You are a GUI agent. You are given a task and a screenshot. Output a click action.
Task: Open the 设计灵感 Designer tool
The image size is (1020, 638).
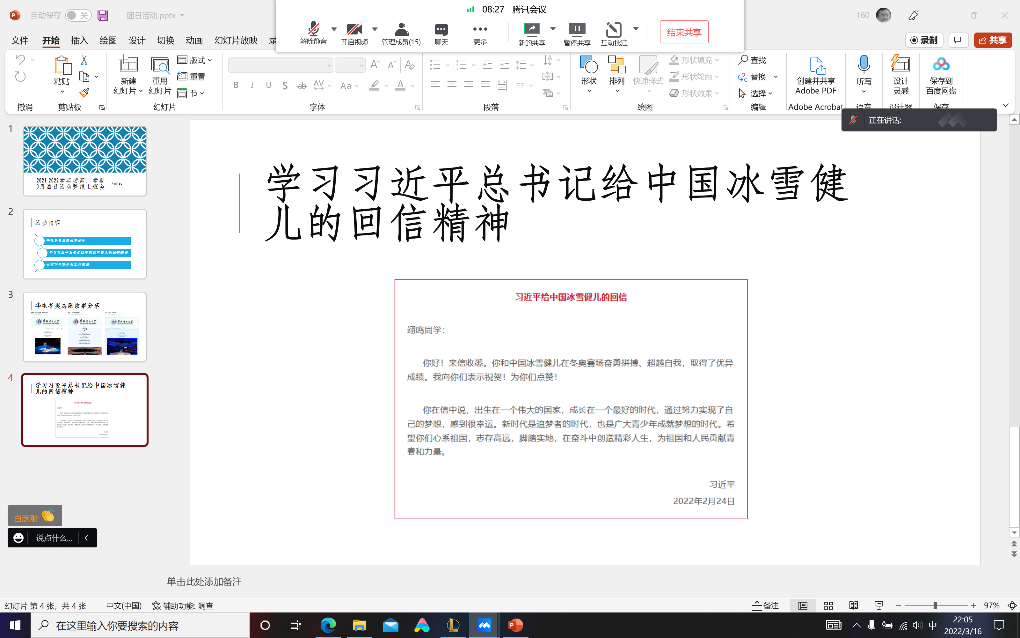tap(899, 68)
